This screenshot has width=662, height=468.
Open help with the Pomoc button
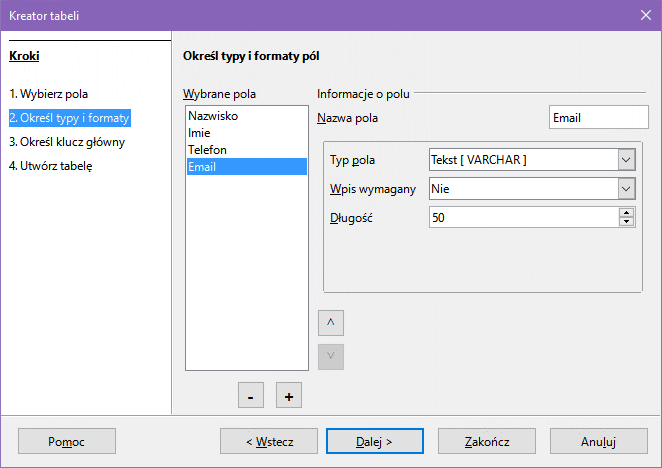[x=67, y=441]
